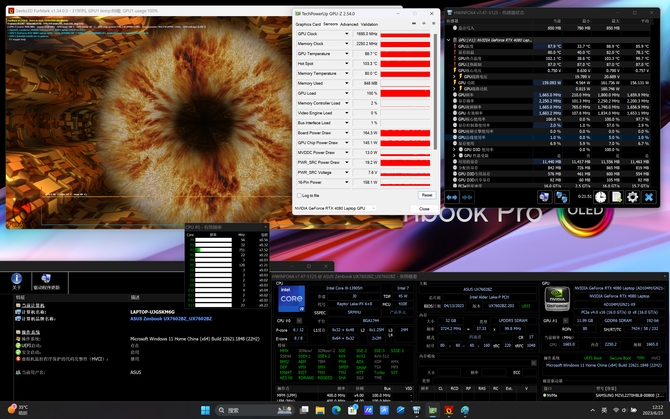Switch to Sensors tab in GPU-Z
The image size is (670, 419).
pyautogui.click(x=330, y=24)
